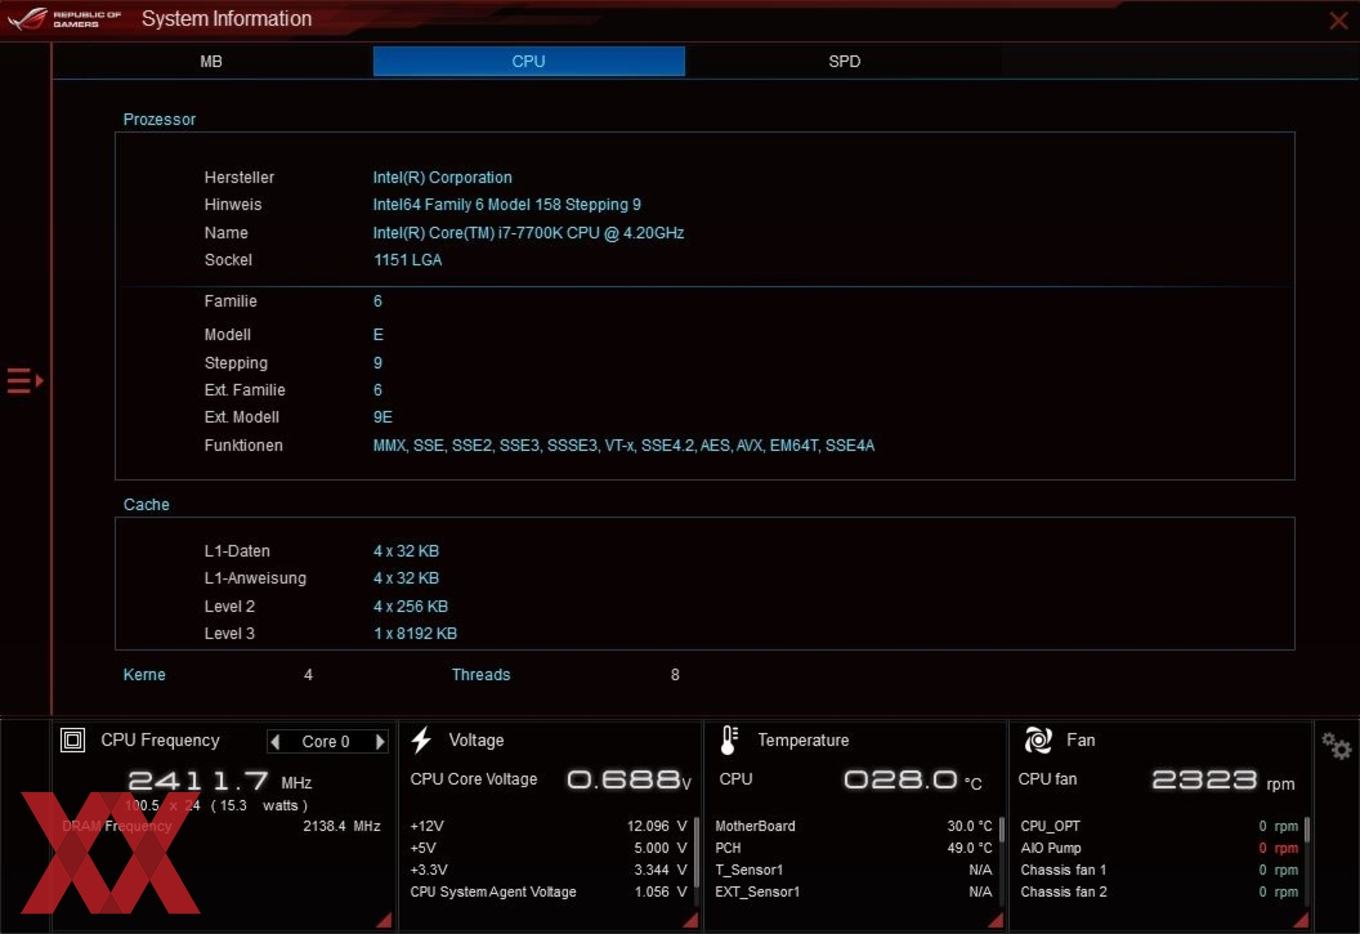Image resolution: width=1360 pixels, height=934 pixels.
Task: Click the +3.3V row value 3.344
Action: [660, 870]
